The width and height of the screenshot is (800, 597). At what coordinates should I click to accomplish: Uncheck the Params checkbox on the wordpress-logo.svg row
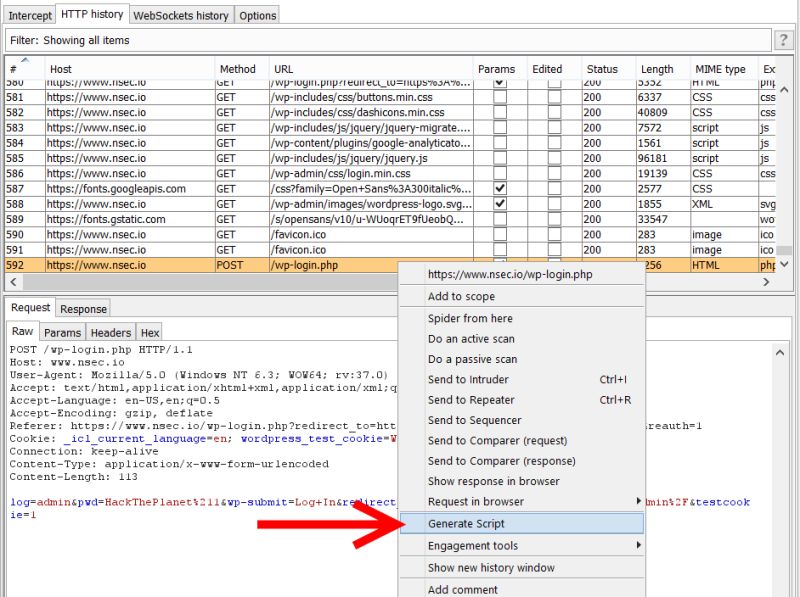[498, 203]
